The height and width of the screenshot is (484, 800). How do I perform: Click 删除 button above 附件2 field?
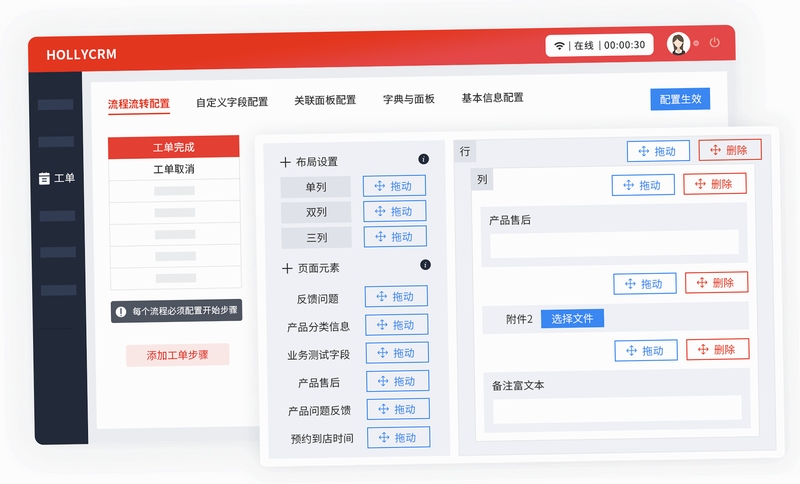(716, 282)
